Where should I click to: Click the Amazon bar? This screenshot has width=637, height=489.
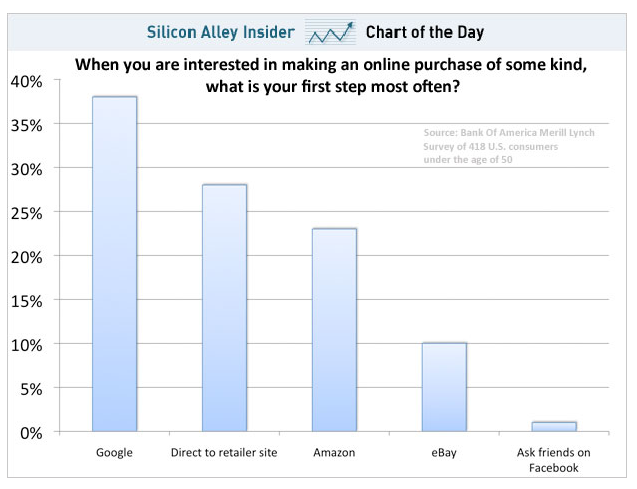(334, 330)
